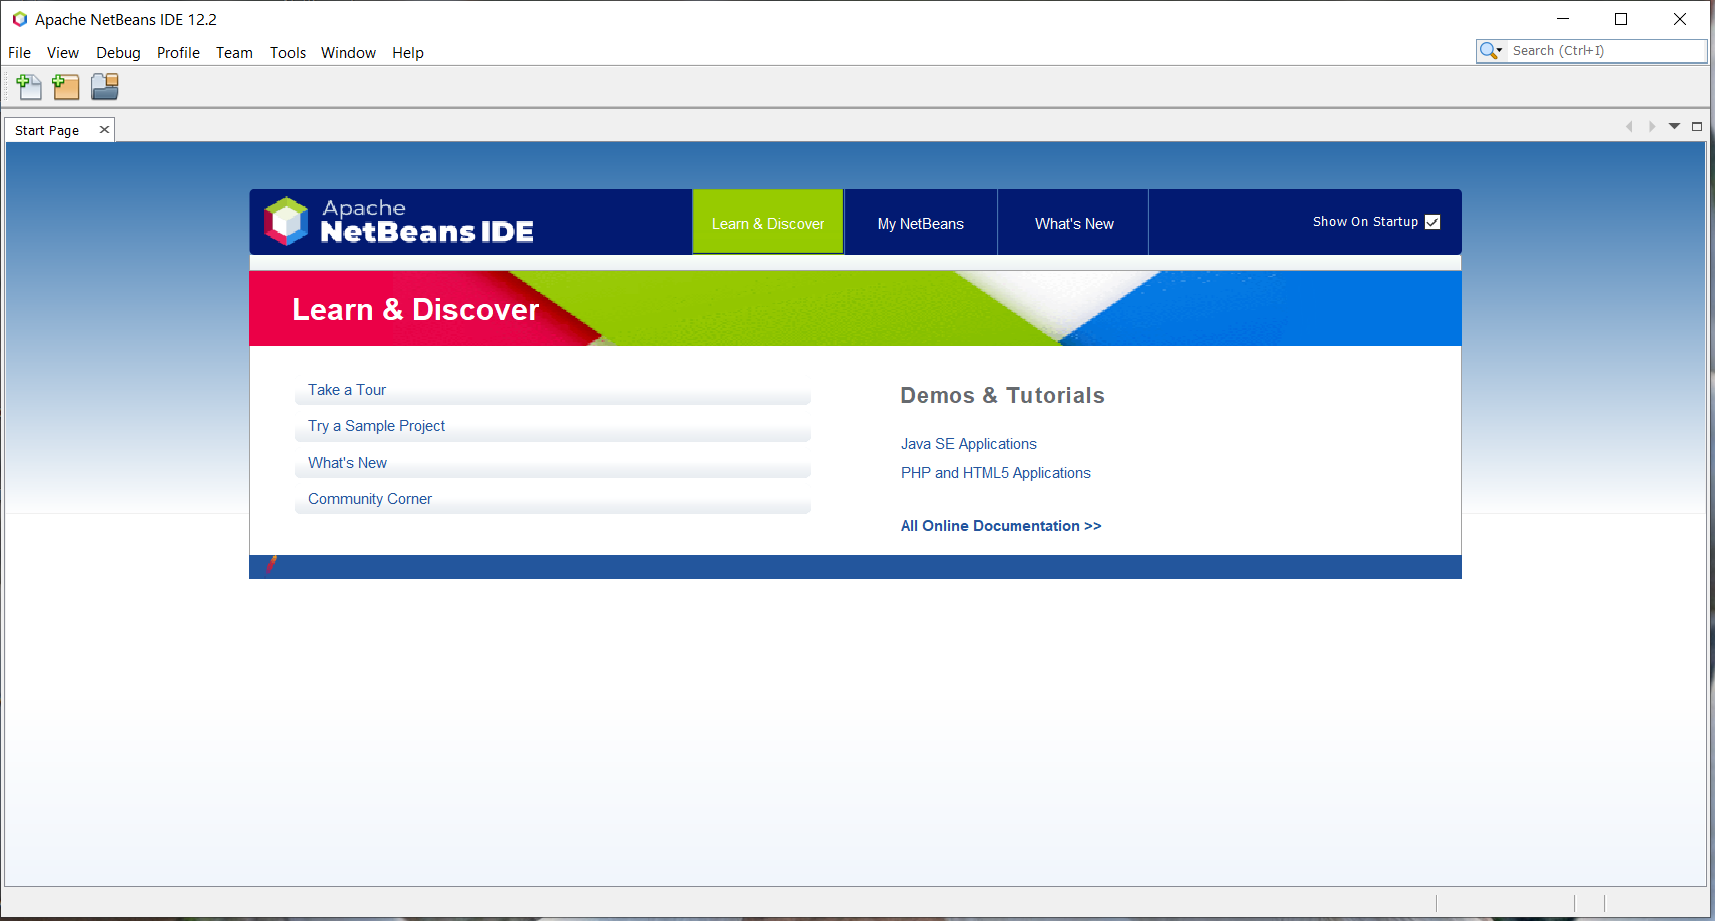The width and height of the screenshot is (1715, 921).
Task: Visit the Community Corner link
Action: click(x=370, y=499)
